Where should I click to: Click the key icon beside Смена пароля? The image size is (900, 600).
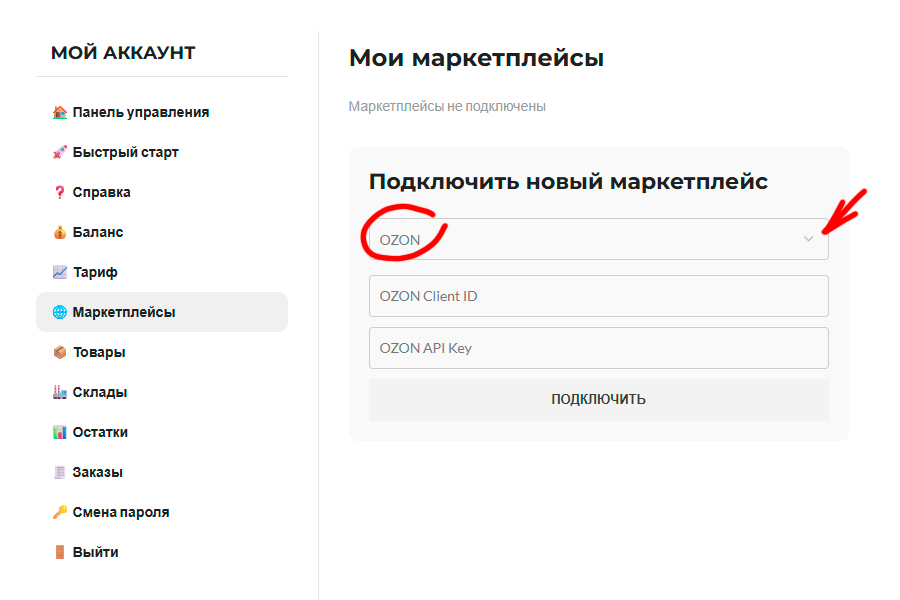pos(60,512)
